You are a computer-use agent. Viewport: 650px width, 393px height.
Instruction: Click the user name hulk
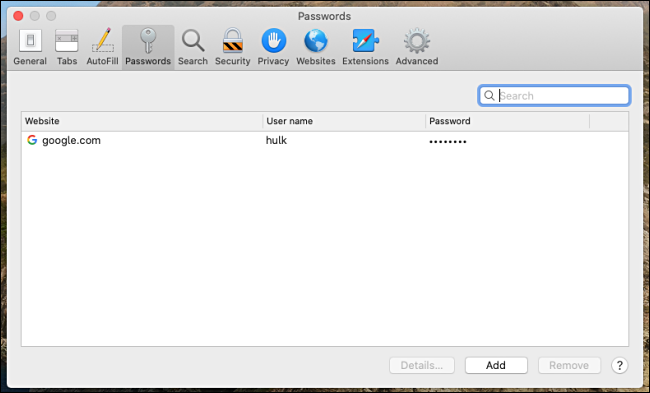(276, 140)
